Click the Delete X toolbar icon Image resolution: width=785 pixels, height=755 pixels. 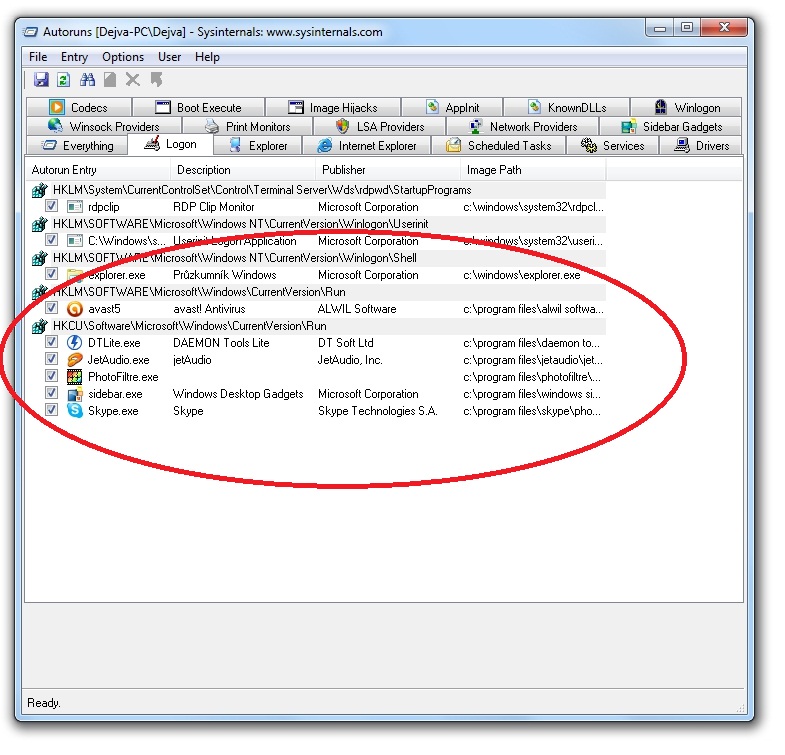[133, 80]
